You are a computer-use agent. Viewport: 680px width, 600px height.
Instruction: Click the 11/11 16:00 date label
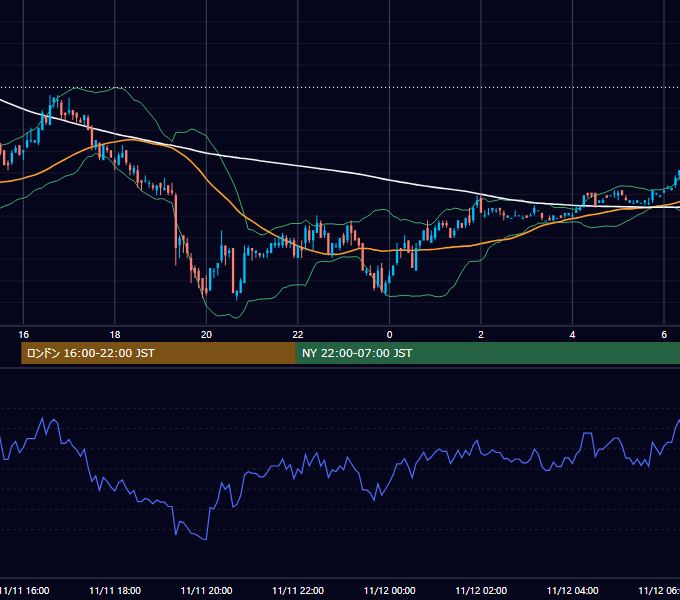click(24, 590)
